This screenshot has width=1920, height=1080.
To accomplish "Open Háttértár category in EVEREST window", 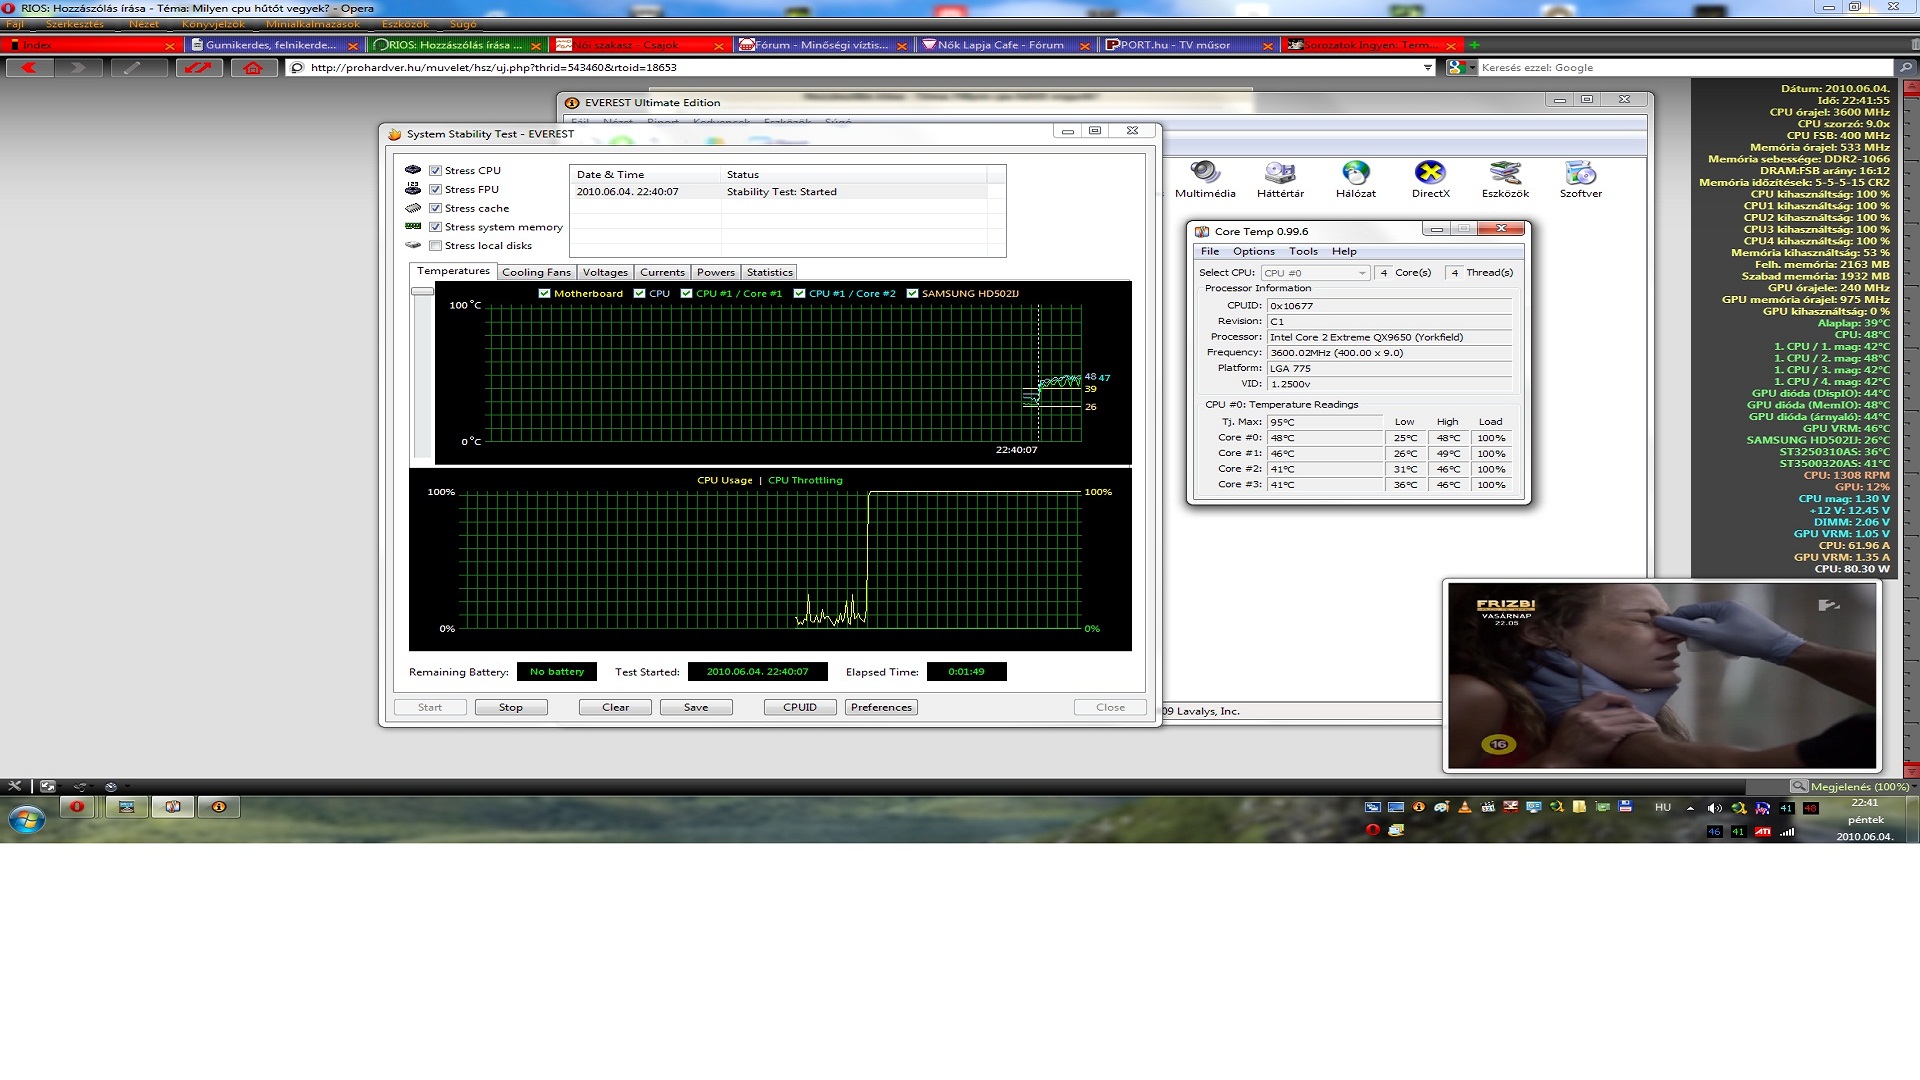I will click(x=1280, y=180).
